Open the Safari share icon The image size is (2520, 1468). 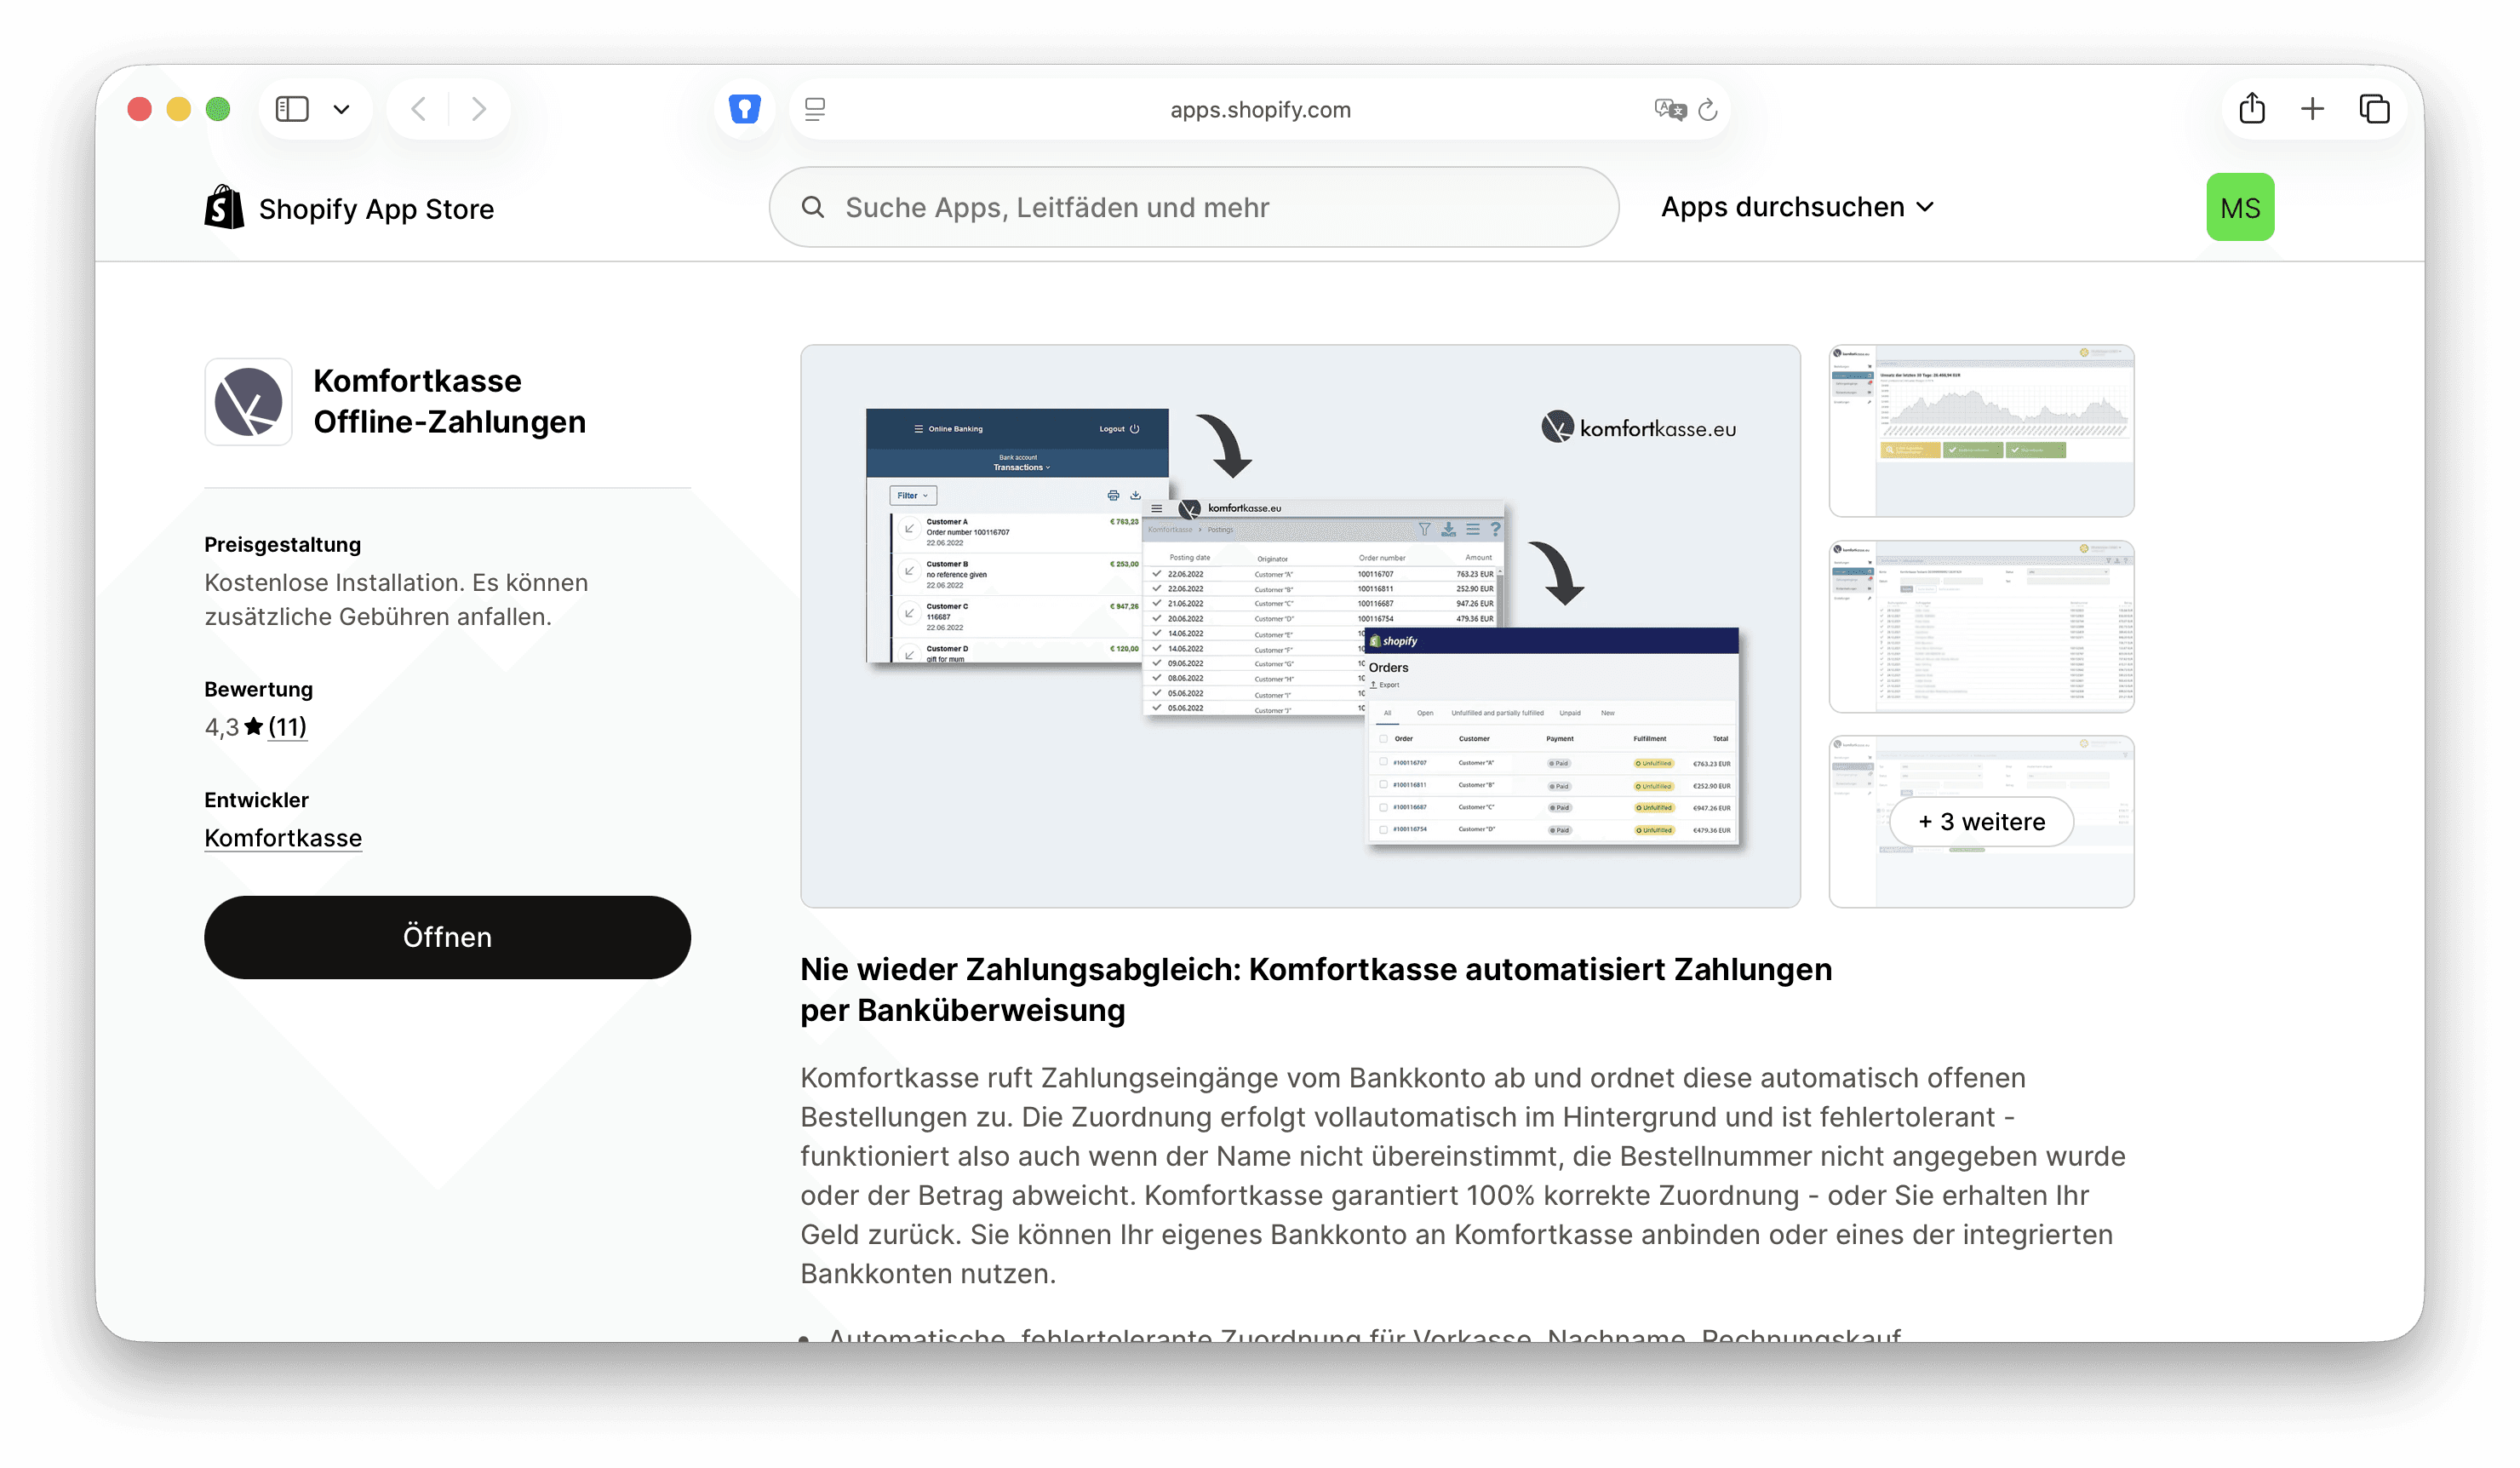[x=2252, y=108]
